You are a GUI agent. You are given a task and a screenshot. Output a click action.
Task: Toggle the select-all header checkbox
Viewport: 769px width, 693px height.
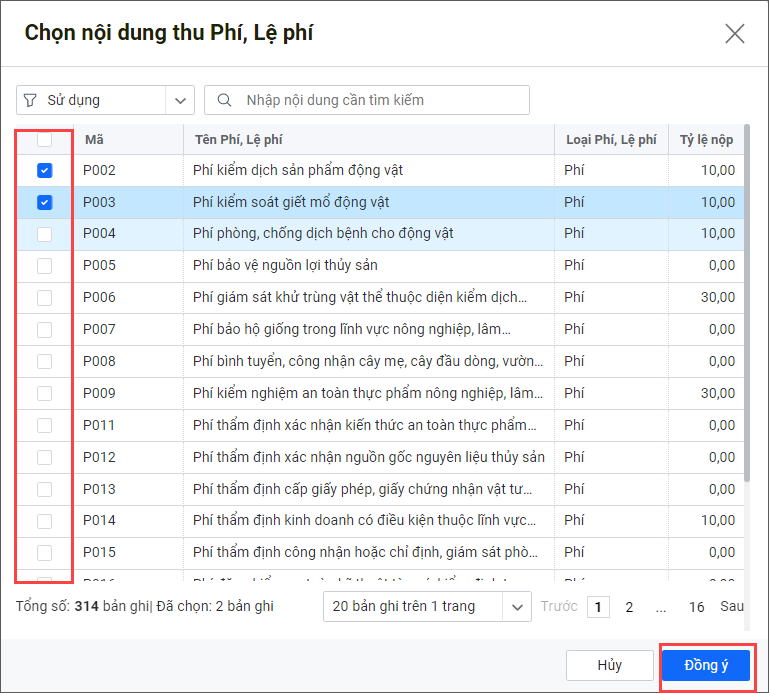click(44, 140)
